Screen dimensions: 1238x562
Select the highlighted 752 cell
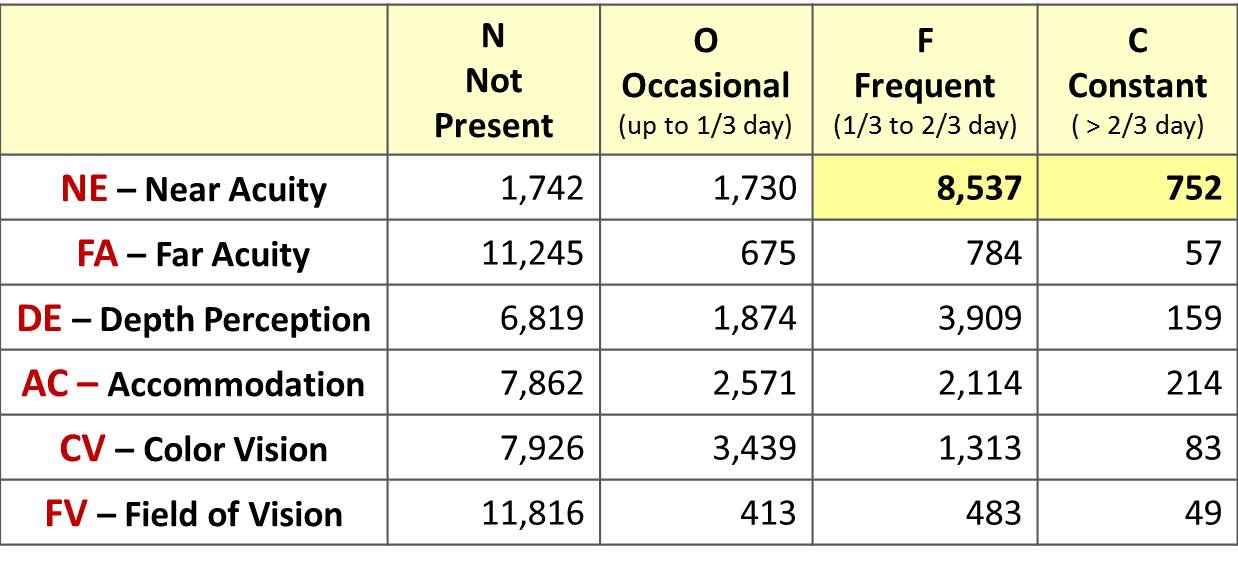coord(1137,188)
